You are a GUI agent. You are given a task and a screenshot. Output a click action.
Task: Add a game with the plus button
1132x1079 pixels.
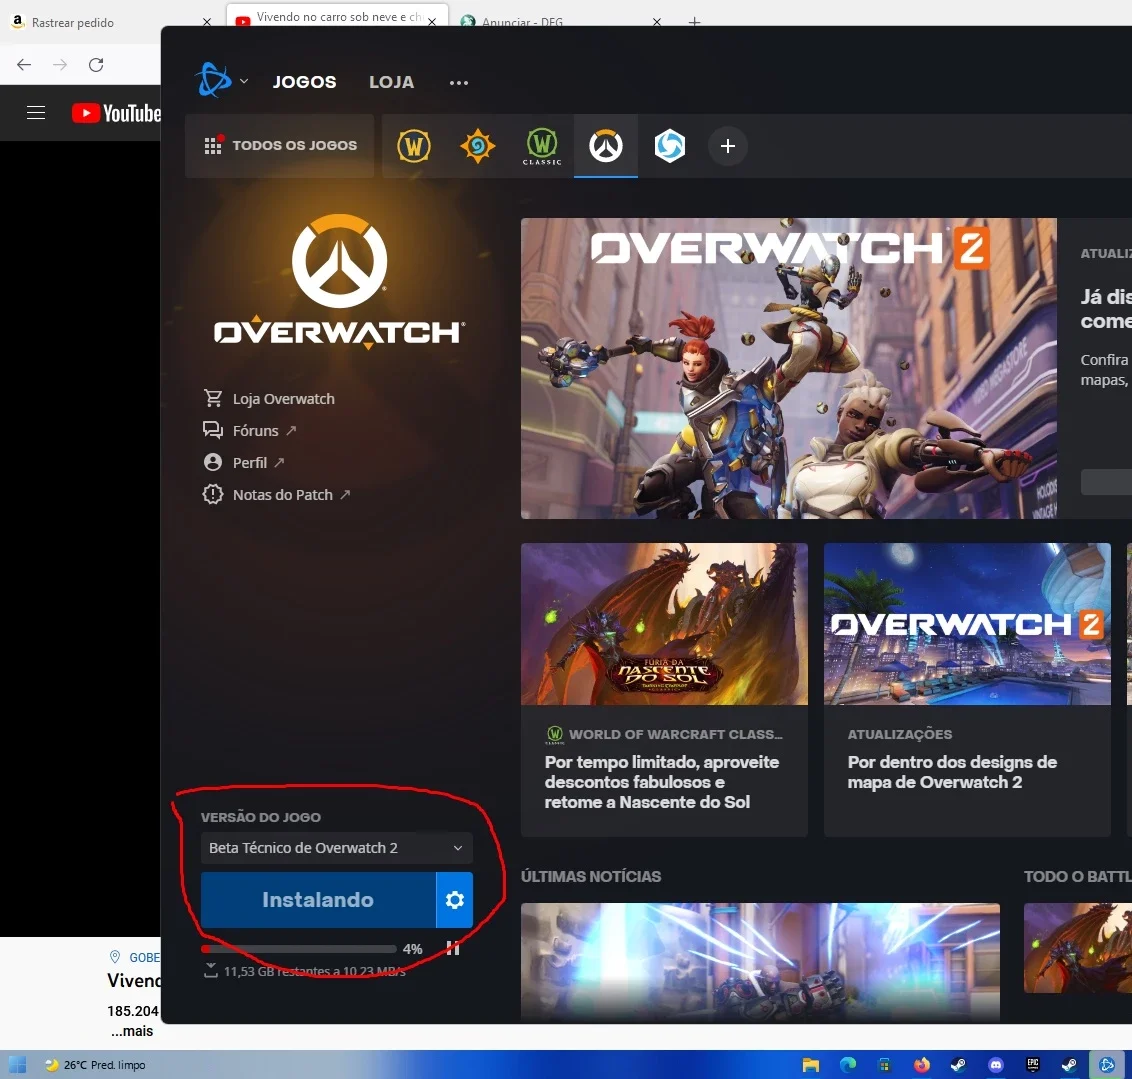[x=728, y=147]
